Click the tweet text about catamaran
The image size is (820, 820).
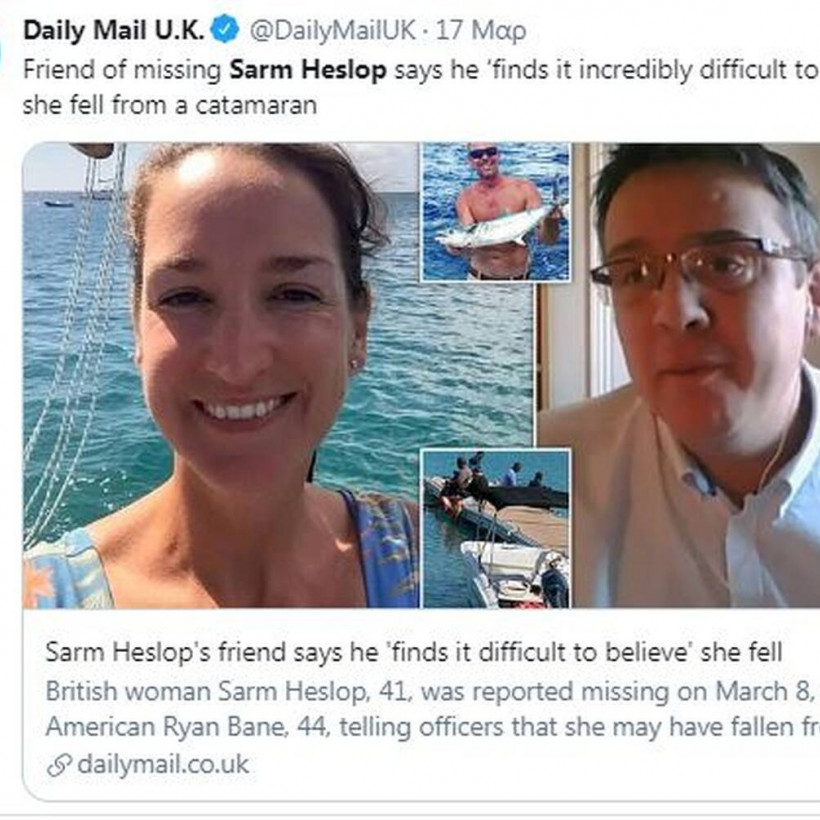pos(421,87)
